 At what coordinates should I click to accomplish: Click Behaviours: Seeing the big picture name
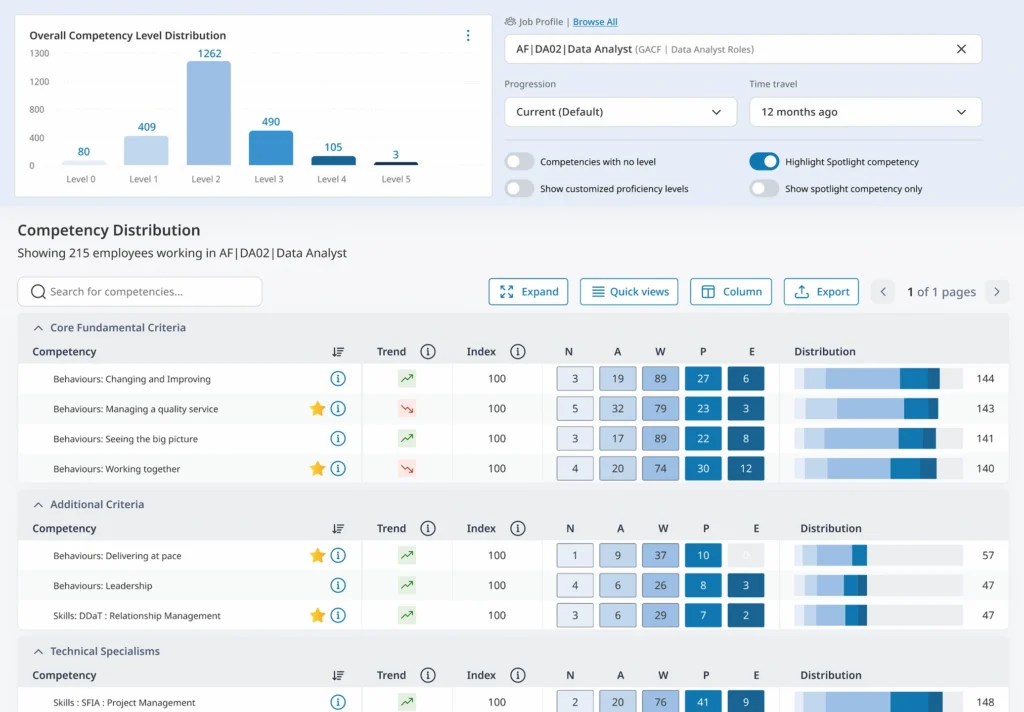click(x=125, y=439)
